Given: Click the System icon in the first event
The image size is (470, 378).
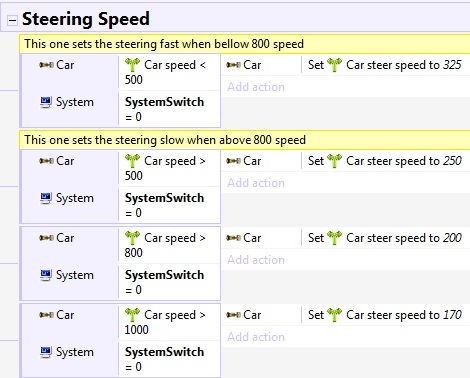Looking at the screenshot, I should point(46,102).
